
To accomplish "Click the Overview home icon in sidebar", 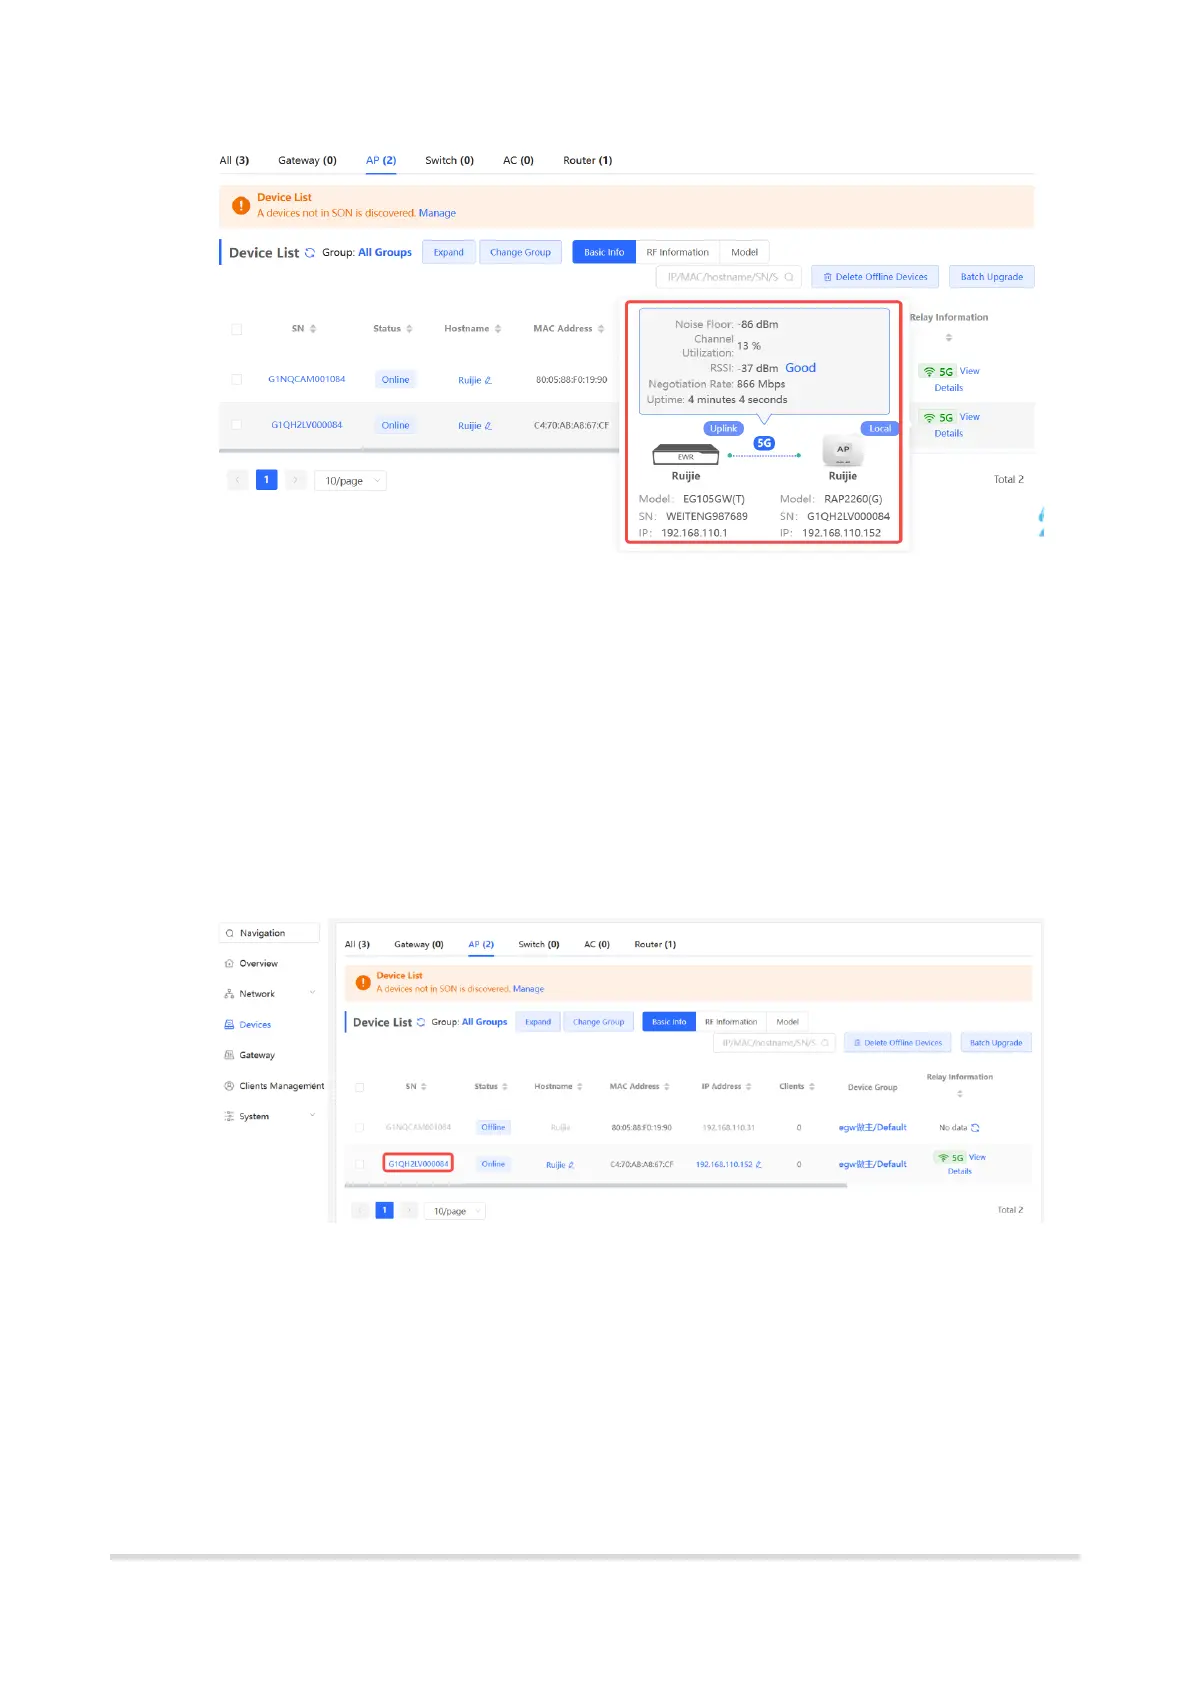I will tap(229, 964).
